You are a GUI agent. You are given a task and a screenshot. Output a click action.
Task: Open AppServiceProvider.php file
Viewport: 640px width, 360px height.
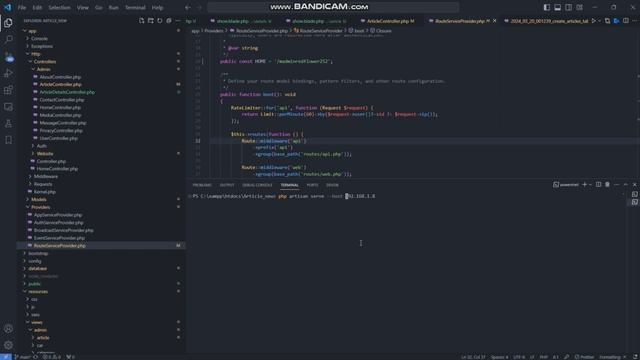(x=58, y=215)
